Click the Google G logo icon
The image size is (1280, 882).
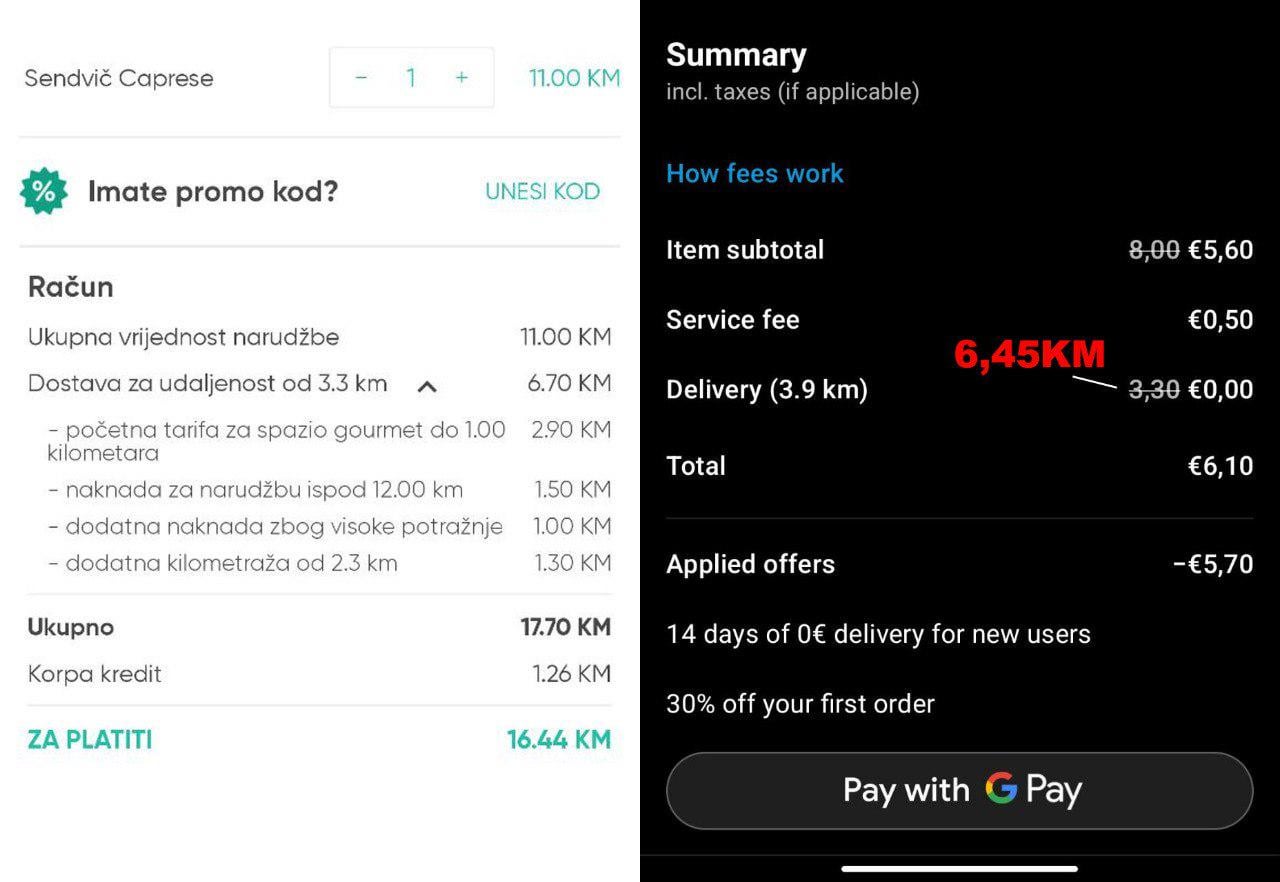[1000, 789]
